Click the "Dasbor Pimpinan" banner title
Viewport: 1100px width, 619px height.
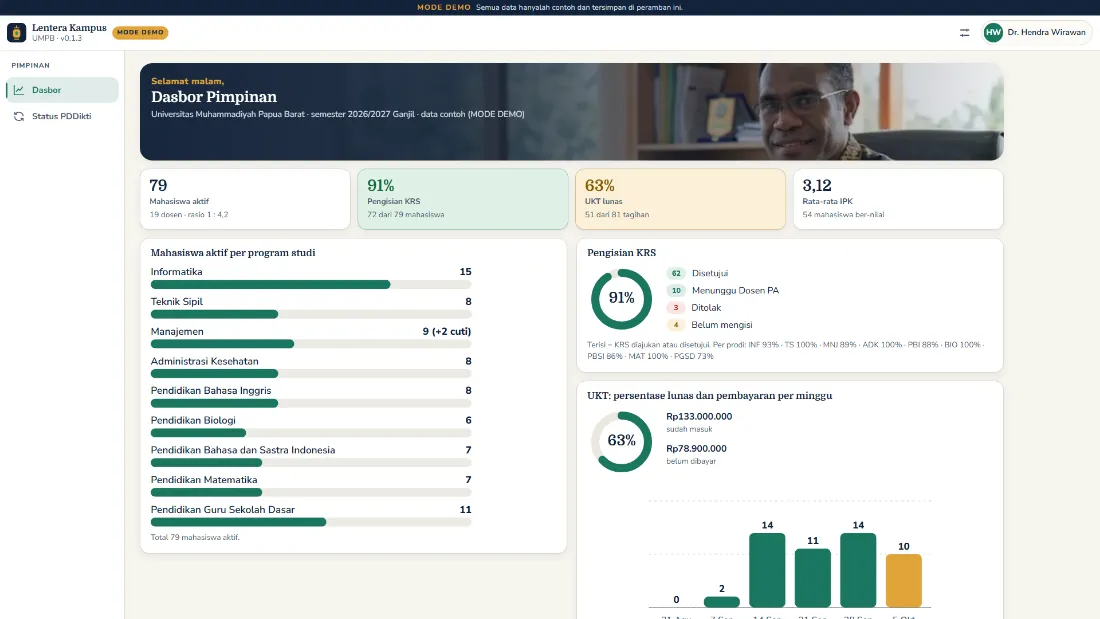[x=214, y=97]
